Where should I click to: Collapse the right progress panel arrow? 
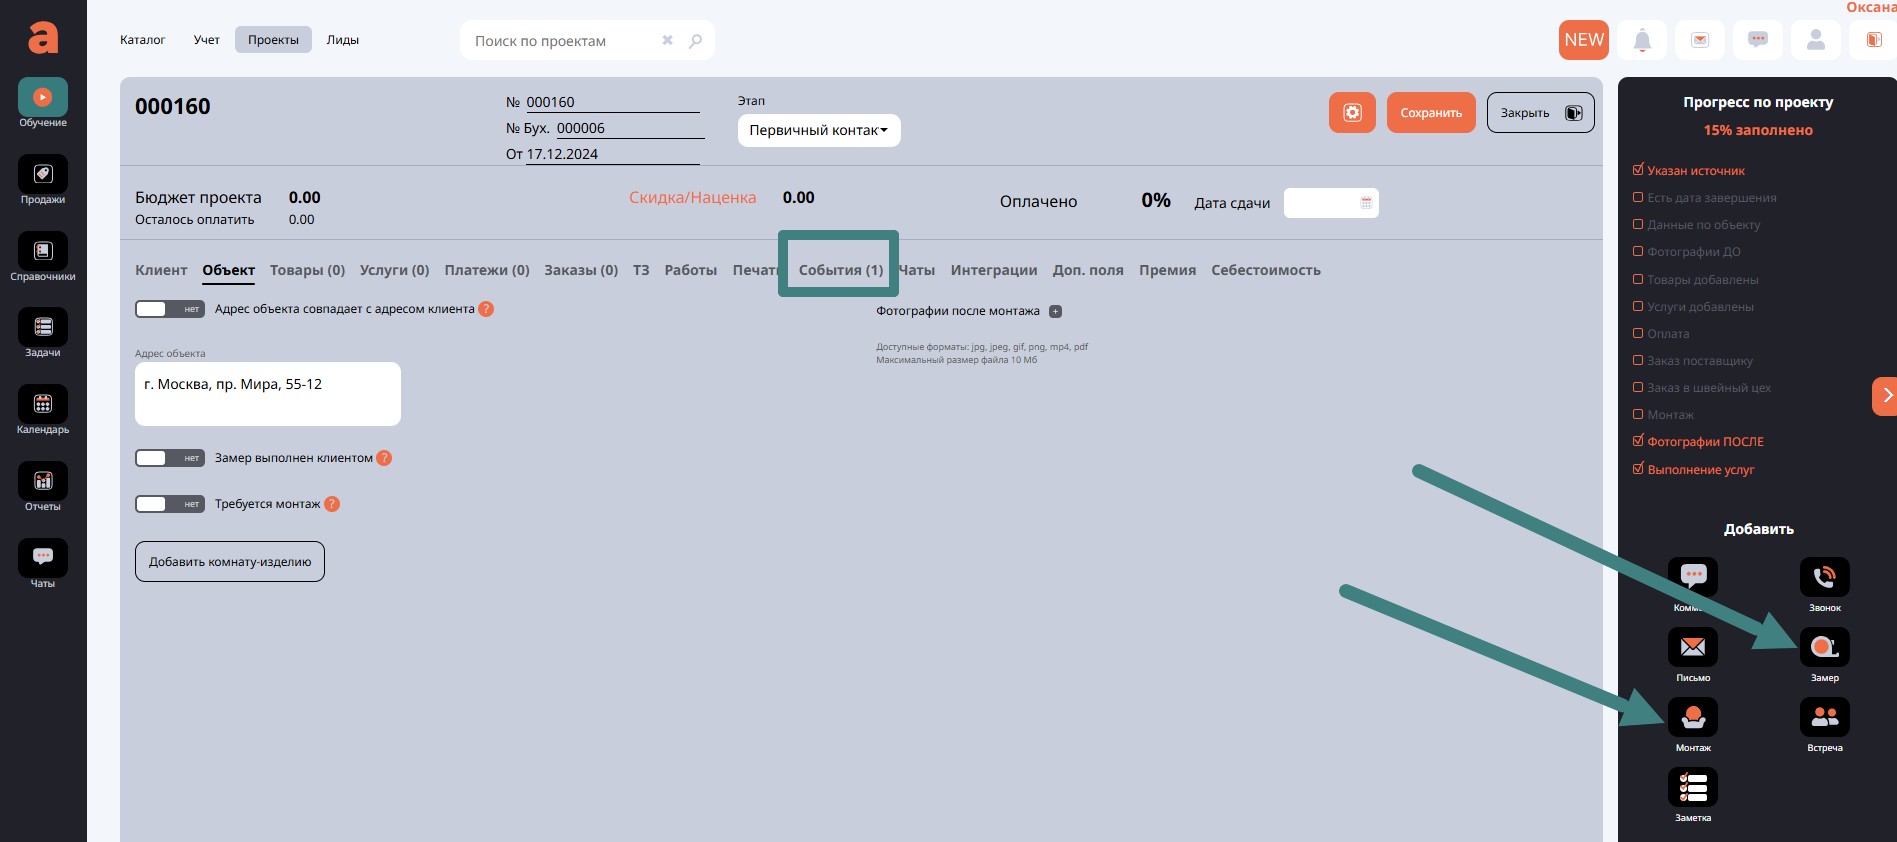pos(1885,396)
